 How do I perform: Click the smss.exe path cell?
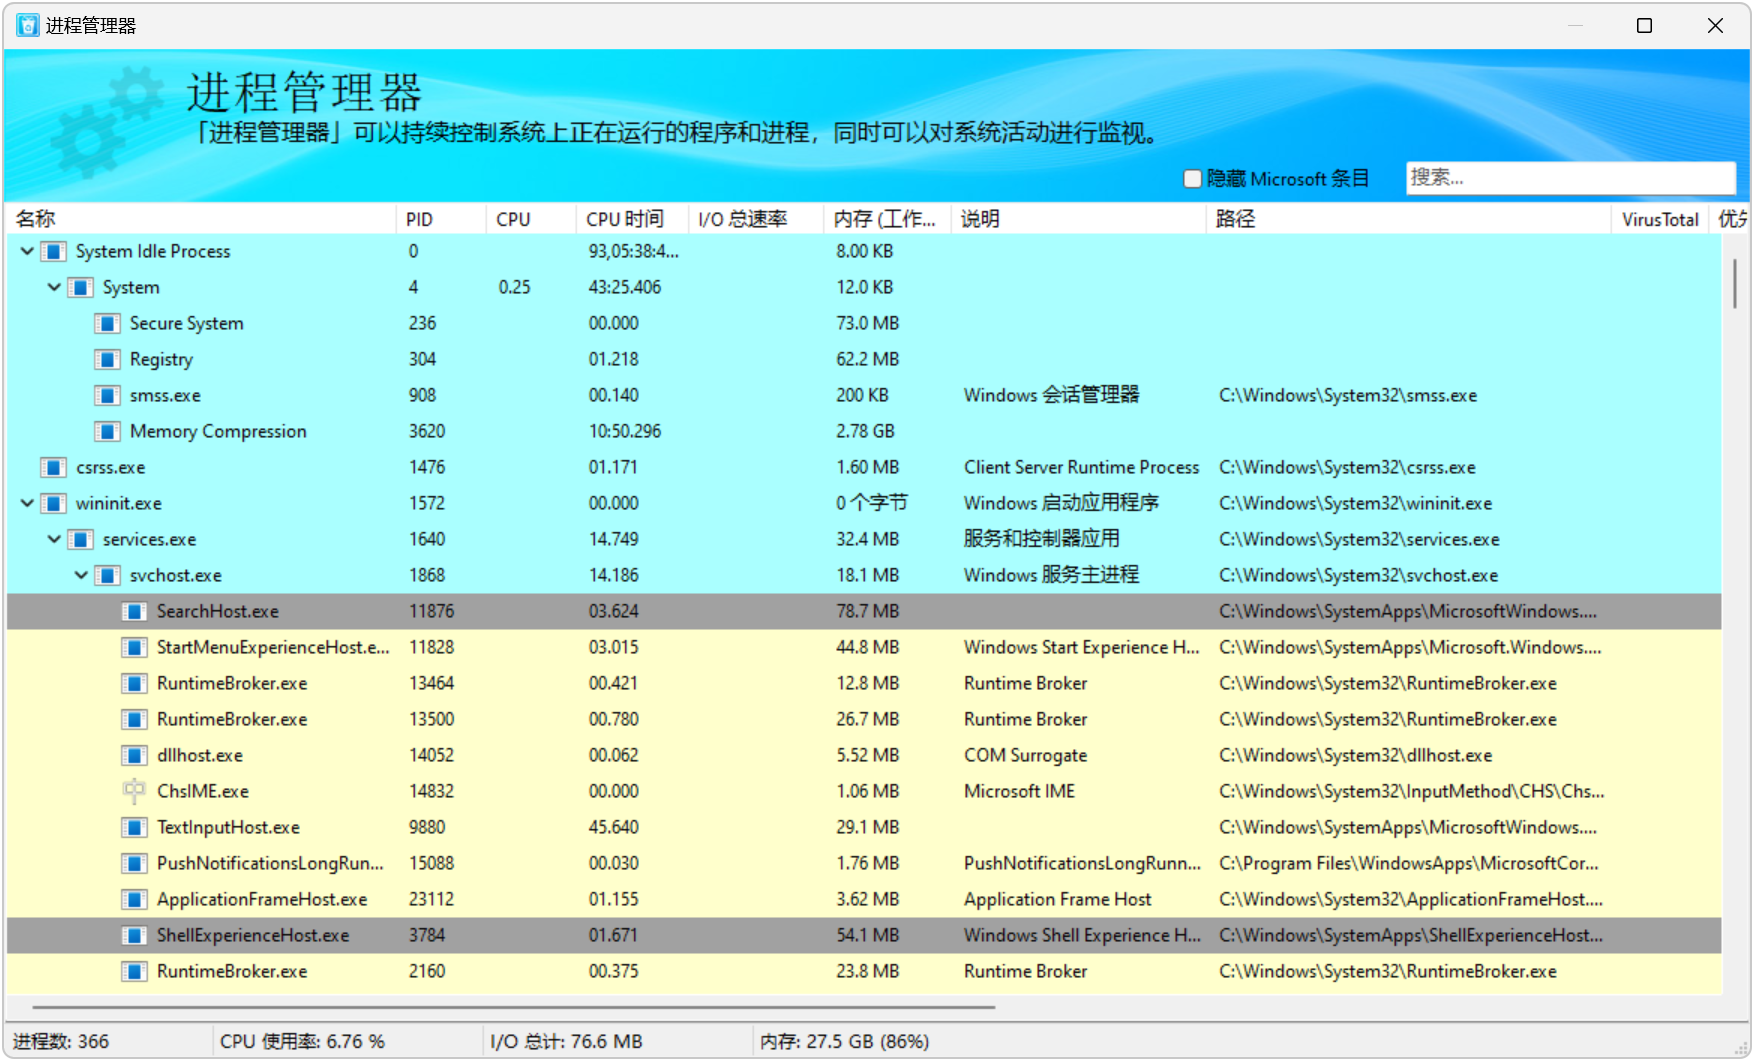click(1348, 395)
